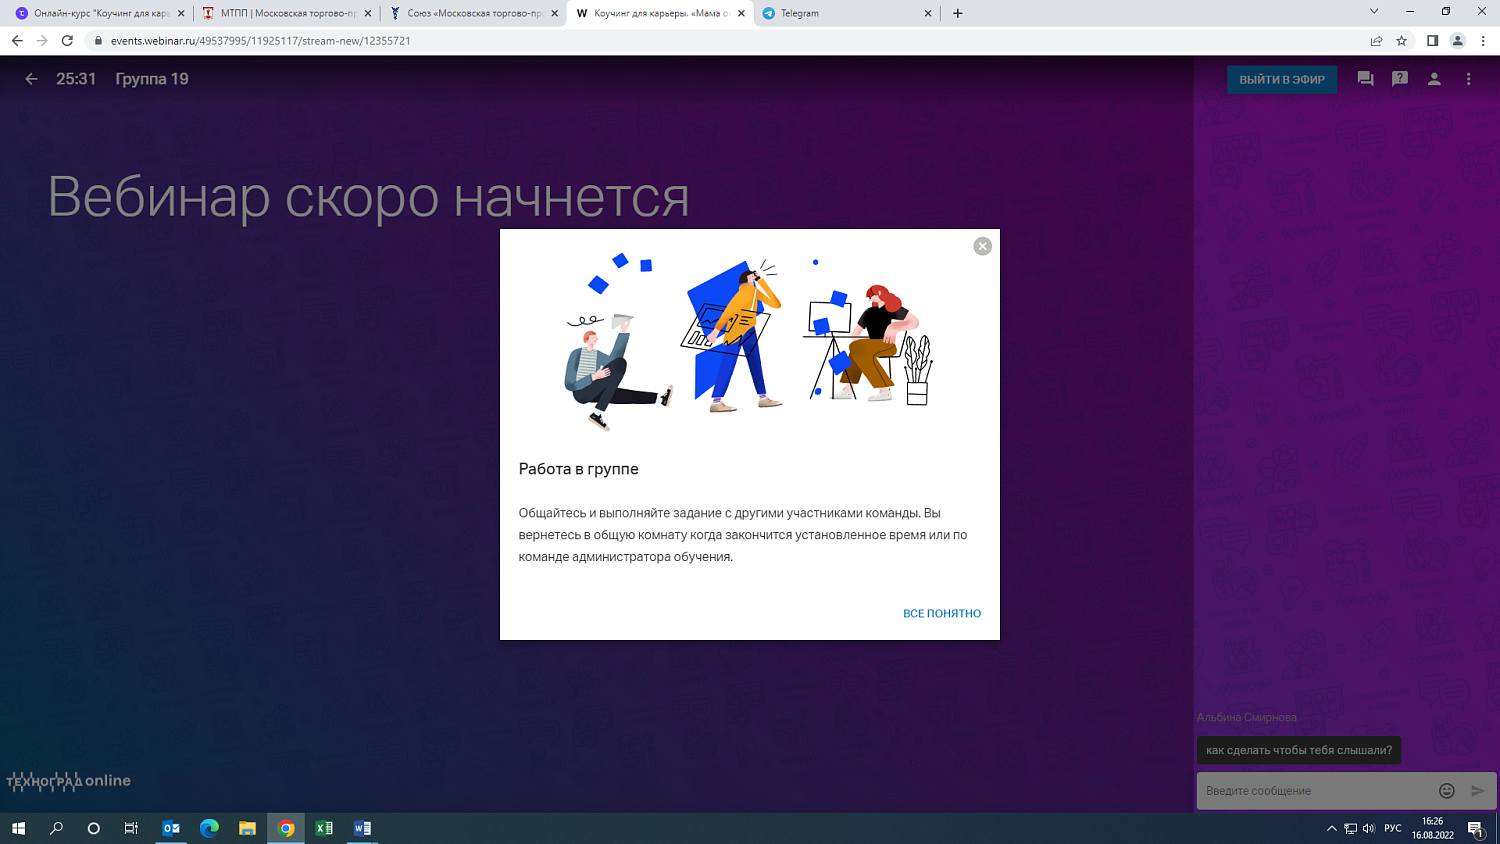Click the ВСЕ ПОНЯТНО link in the dialog
The width and height of the screenshot is (1500, 844).
pos(941,613)
